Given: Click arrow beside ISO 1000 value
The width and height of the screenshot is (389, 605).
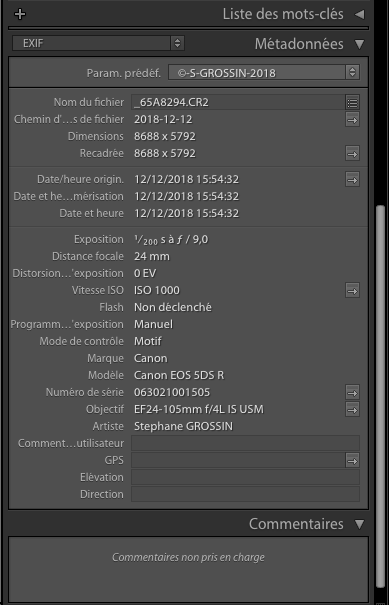Looking at the screenshot, I should (x=352, y=291).
